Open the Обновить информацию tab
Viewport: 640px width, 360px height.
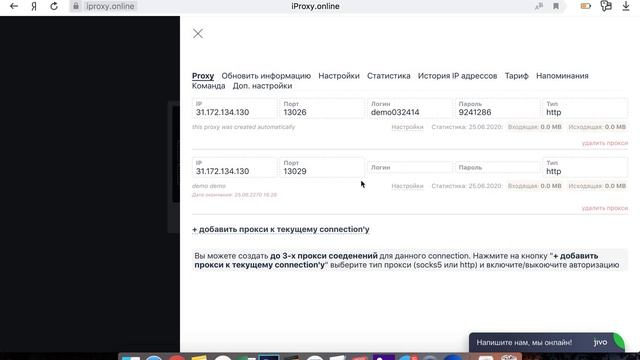click(266, 76)
